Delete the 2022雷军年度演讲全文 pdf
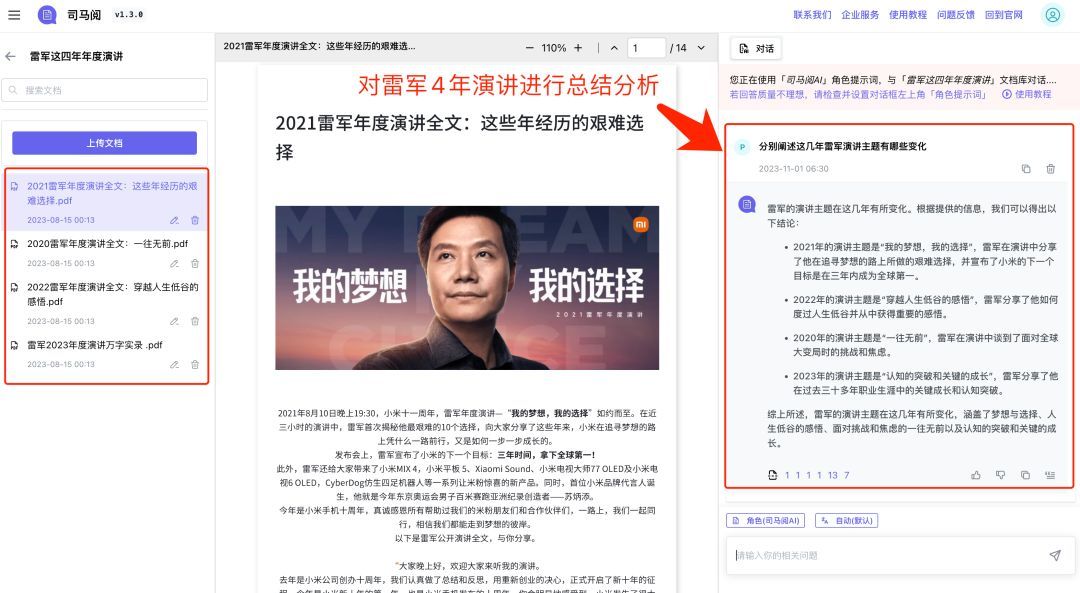This screenshot has height=593, width=1080. (195, 322)
